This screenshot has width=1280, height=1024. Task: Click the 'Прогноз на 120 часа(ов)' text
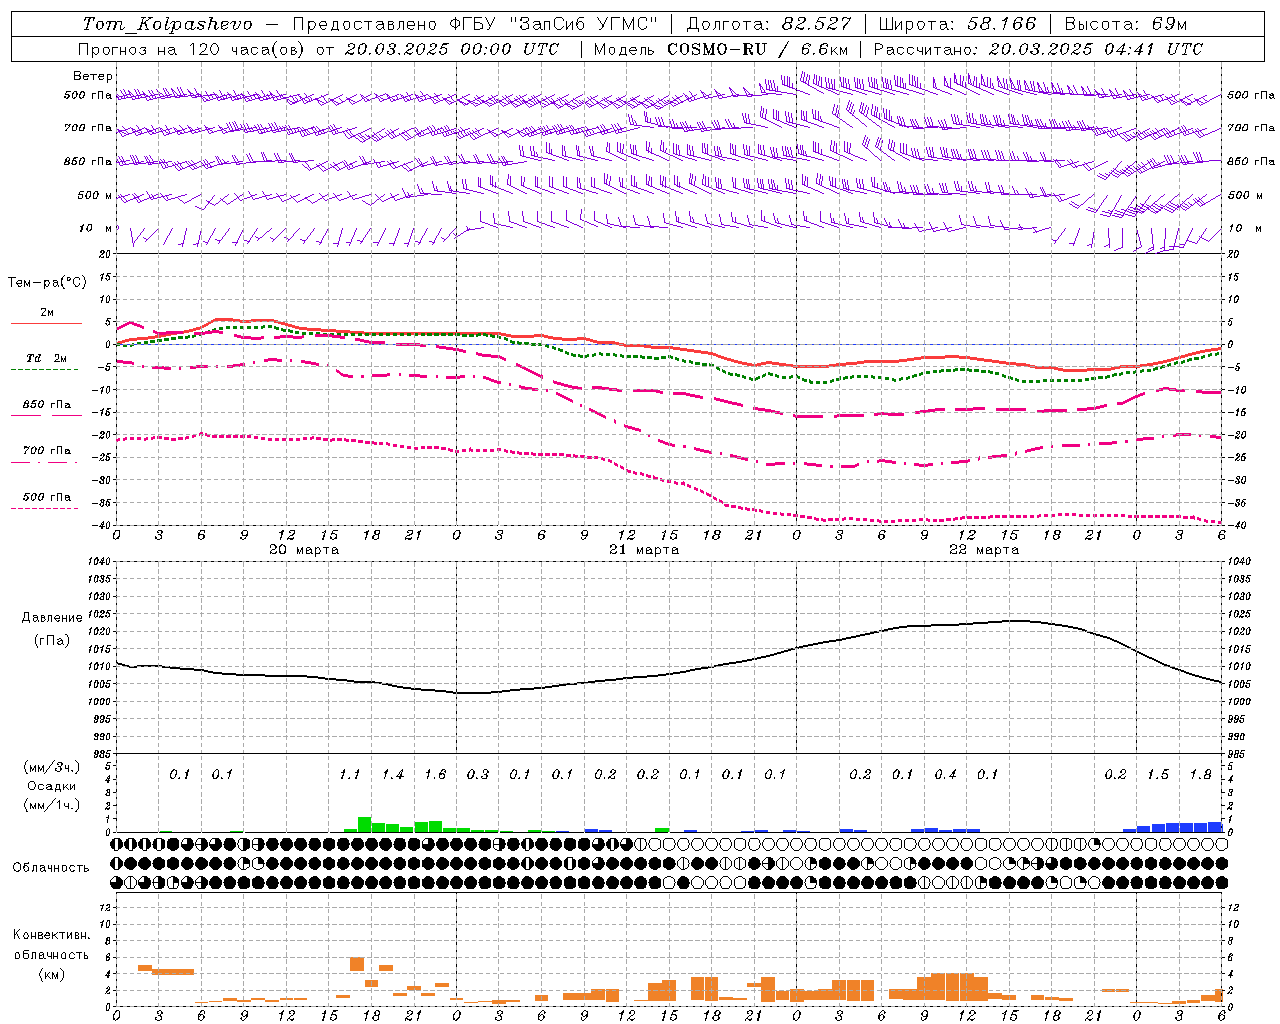[192, 49]
